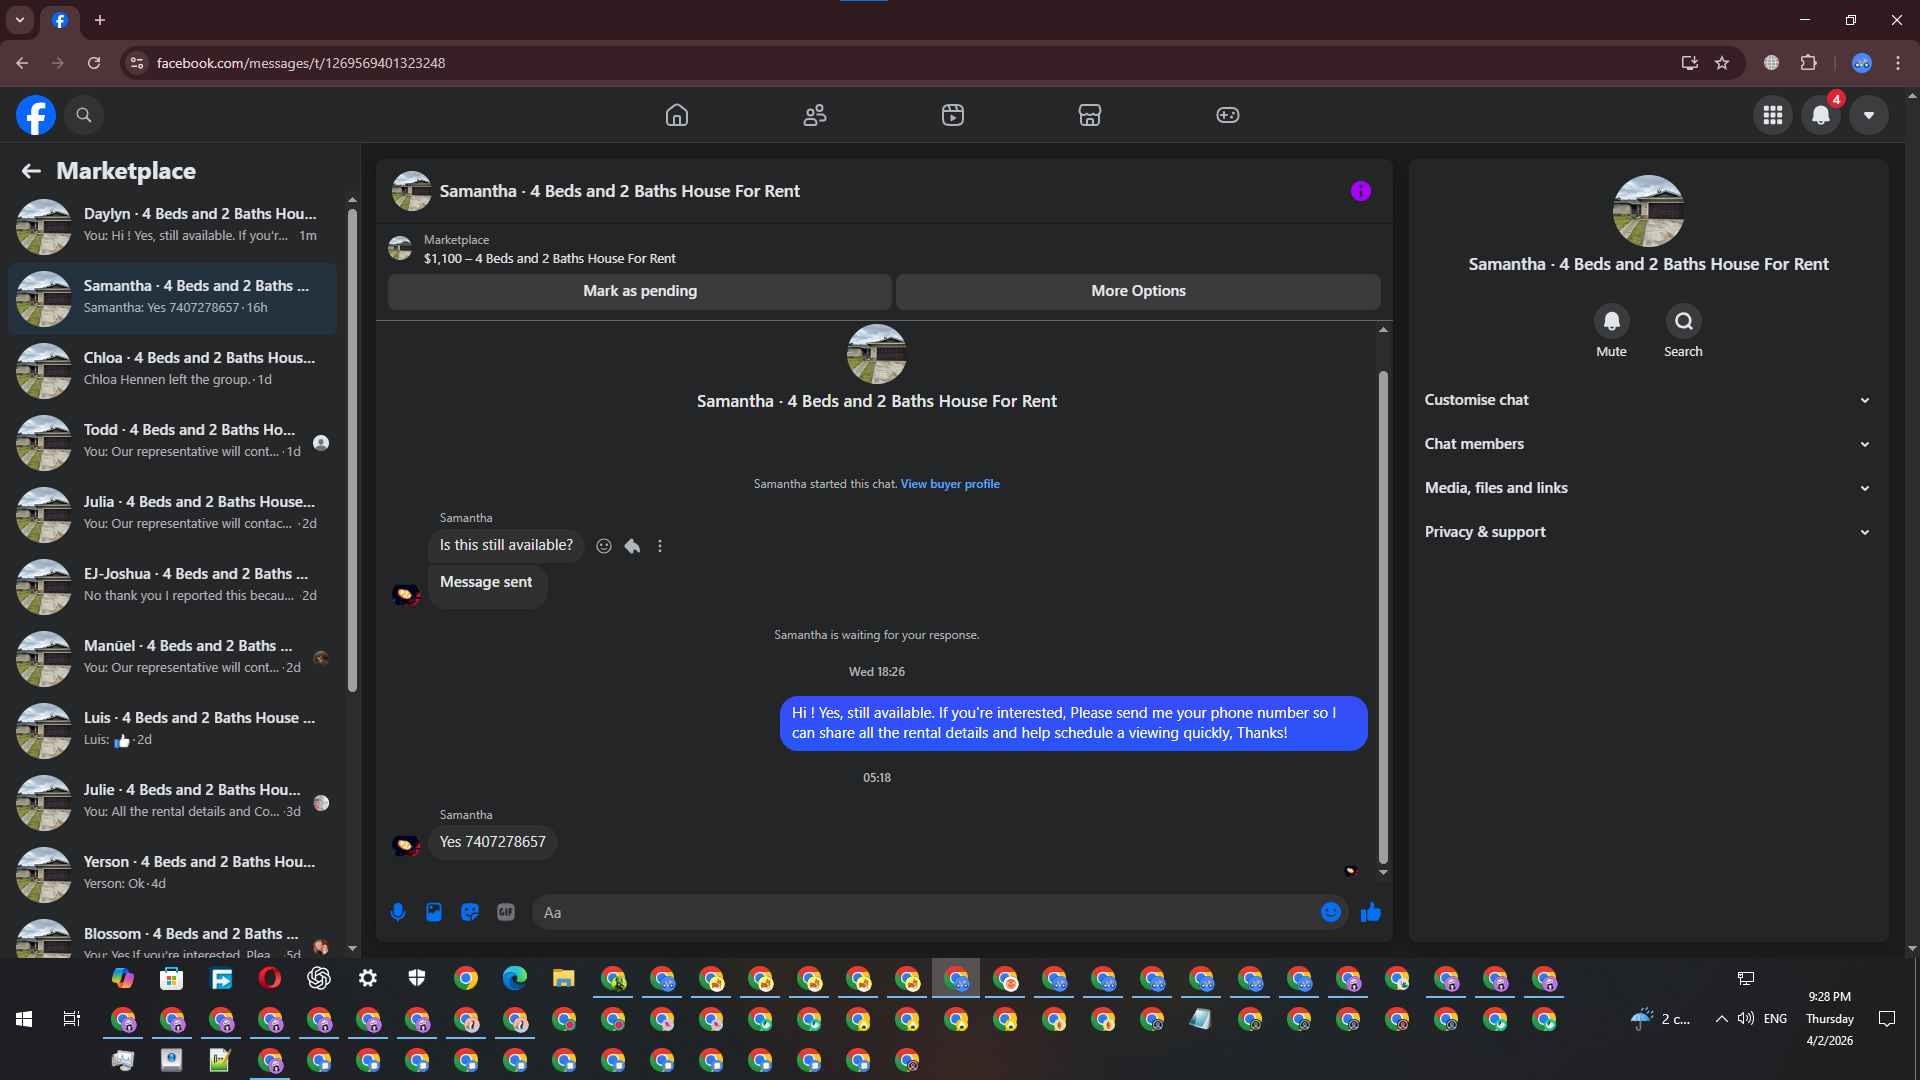1920x1080 pixels.
Task: Open Yerson conversation
Action: click(x=173, y=873)
